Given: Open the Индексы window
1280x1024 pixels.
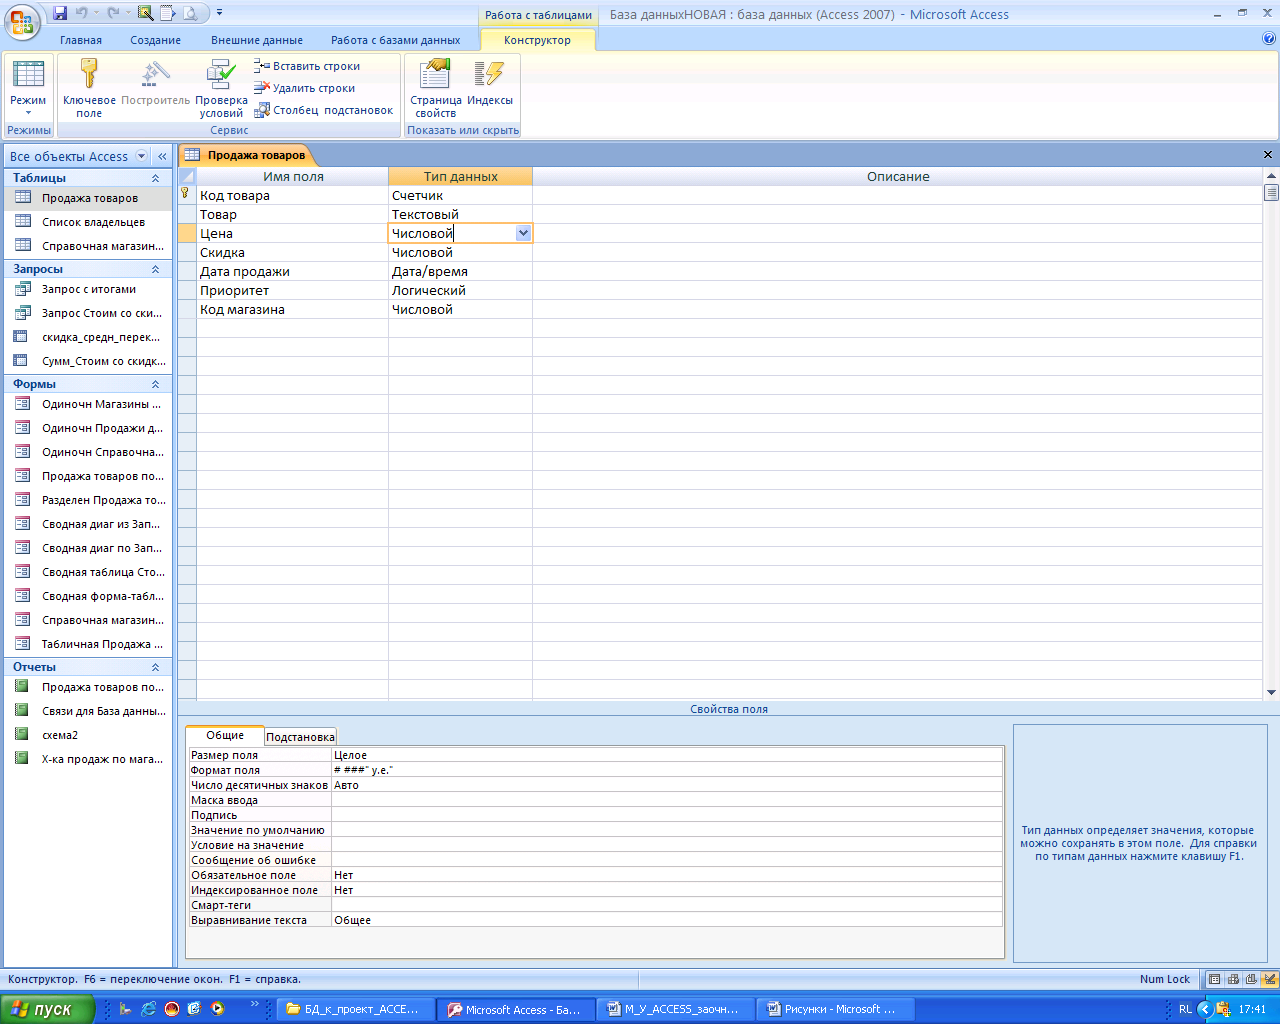Looking at the screenshot, I should coord(489,82).
